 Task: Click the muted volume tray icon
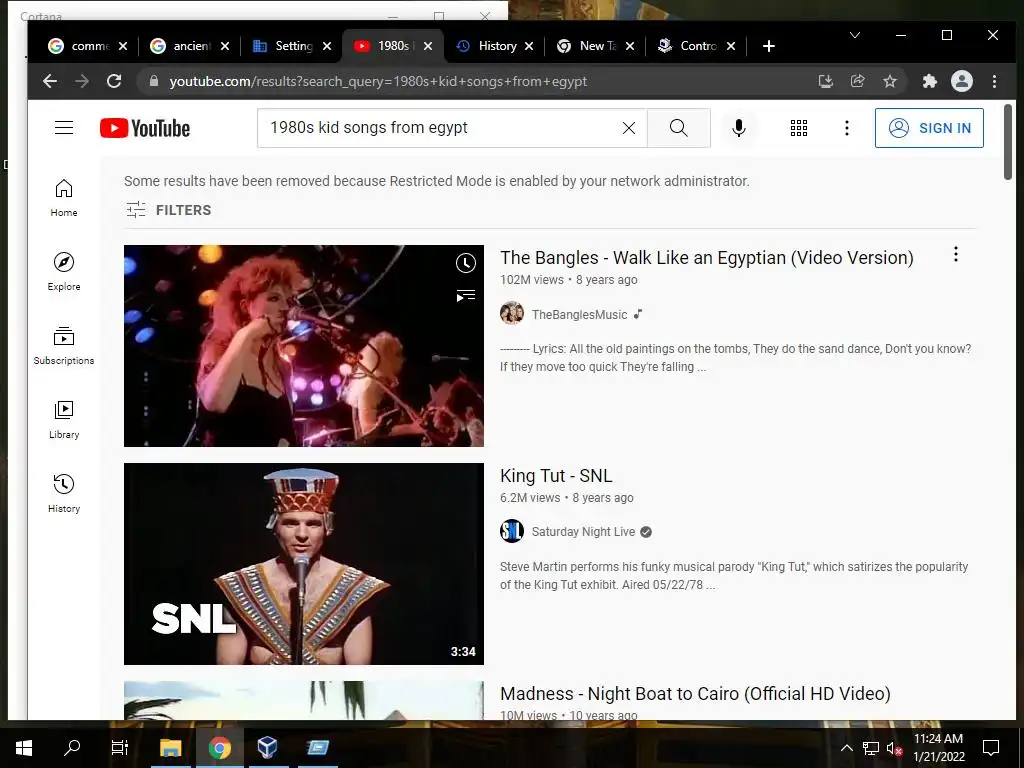click(893, 748)
